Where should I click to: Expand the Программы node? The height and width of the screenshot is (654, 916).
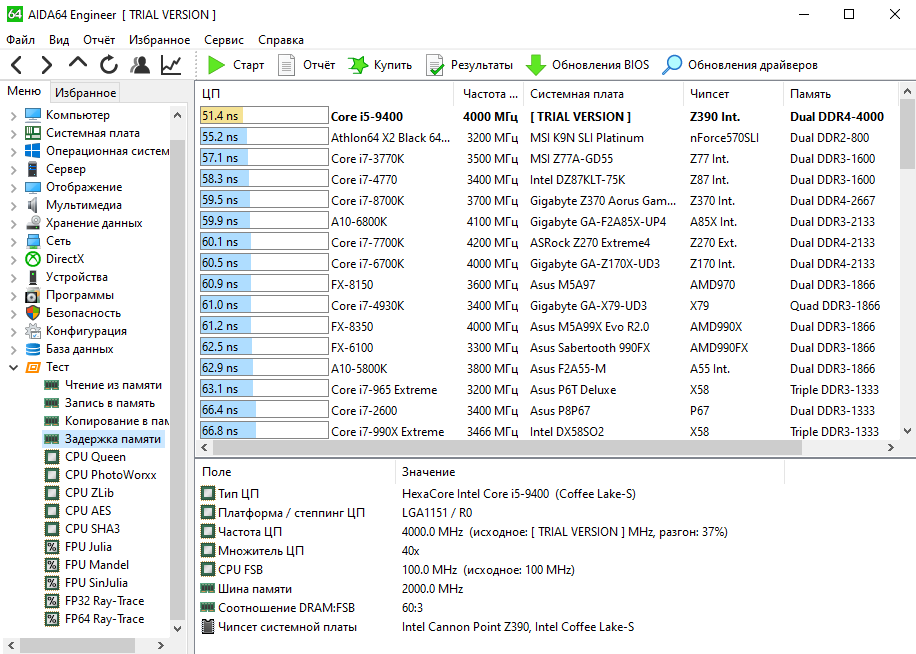(x=13, y=296)
